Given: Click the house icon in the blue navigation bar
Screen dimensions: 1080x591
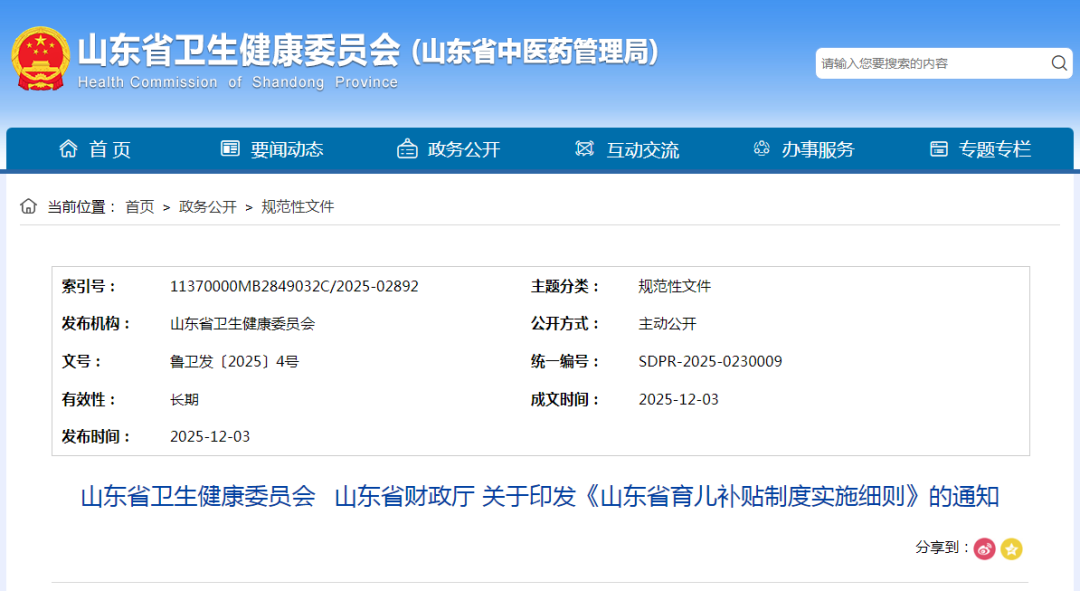Looking at the screenshot, I should 68,149.
